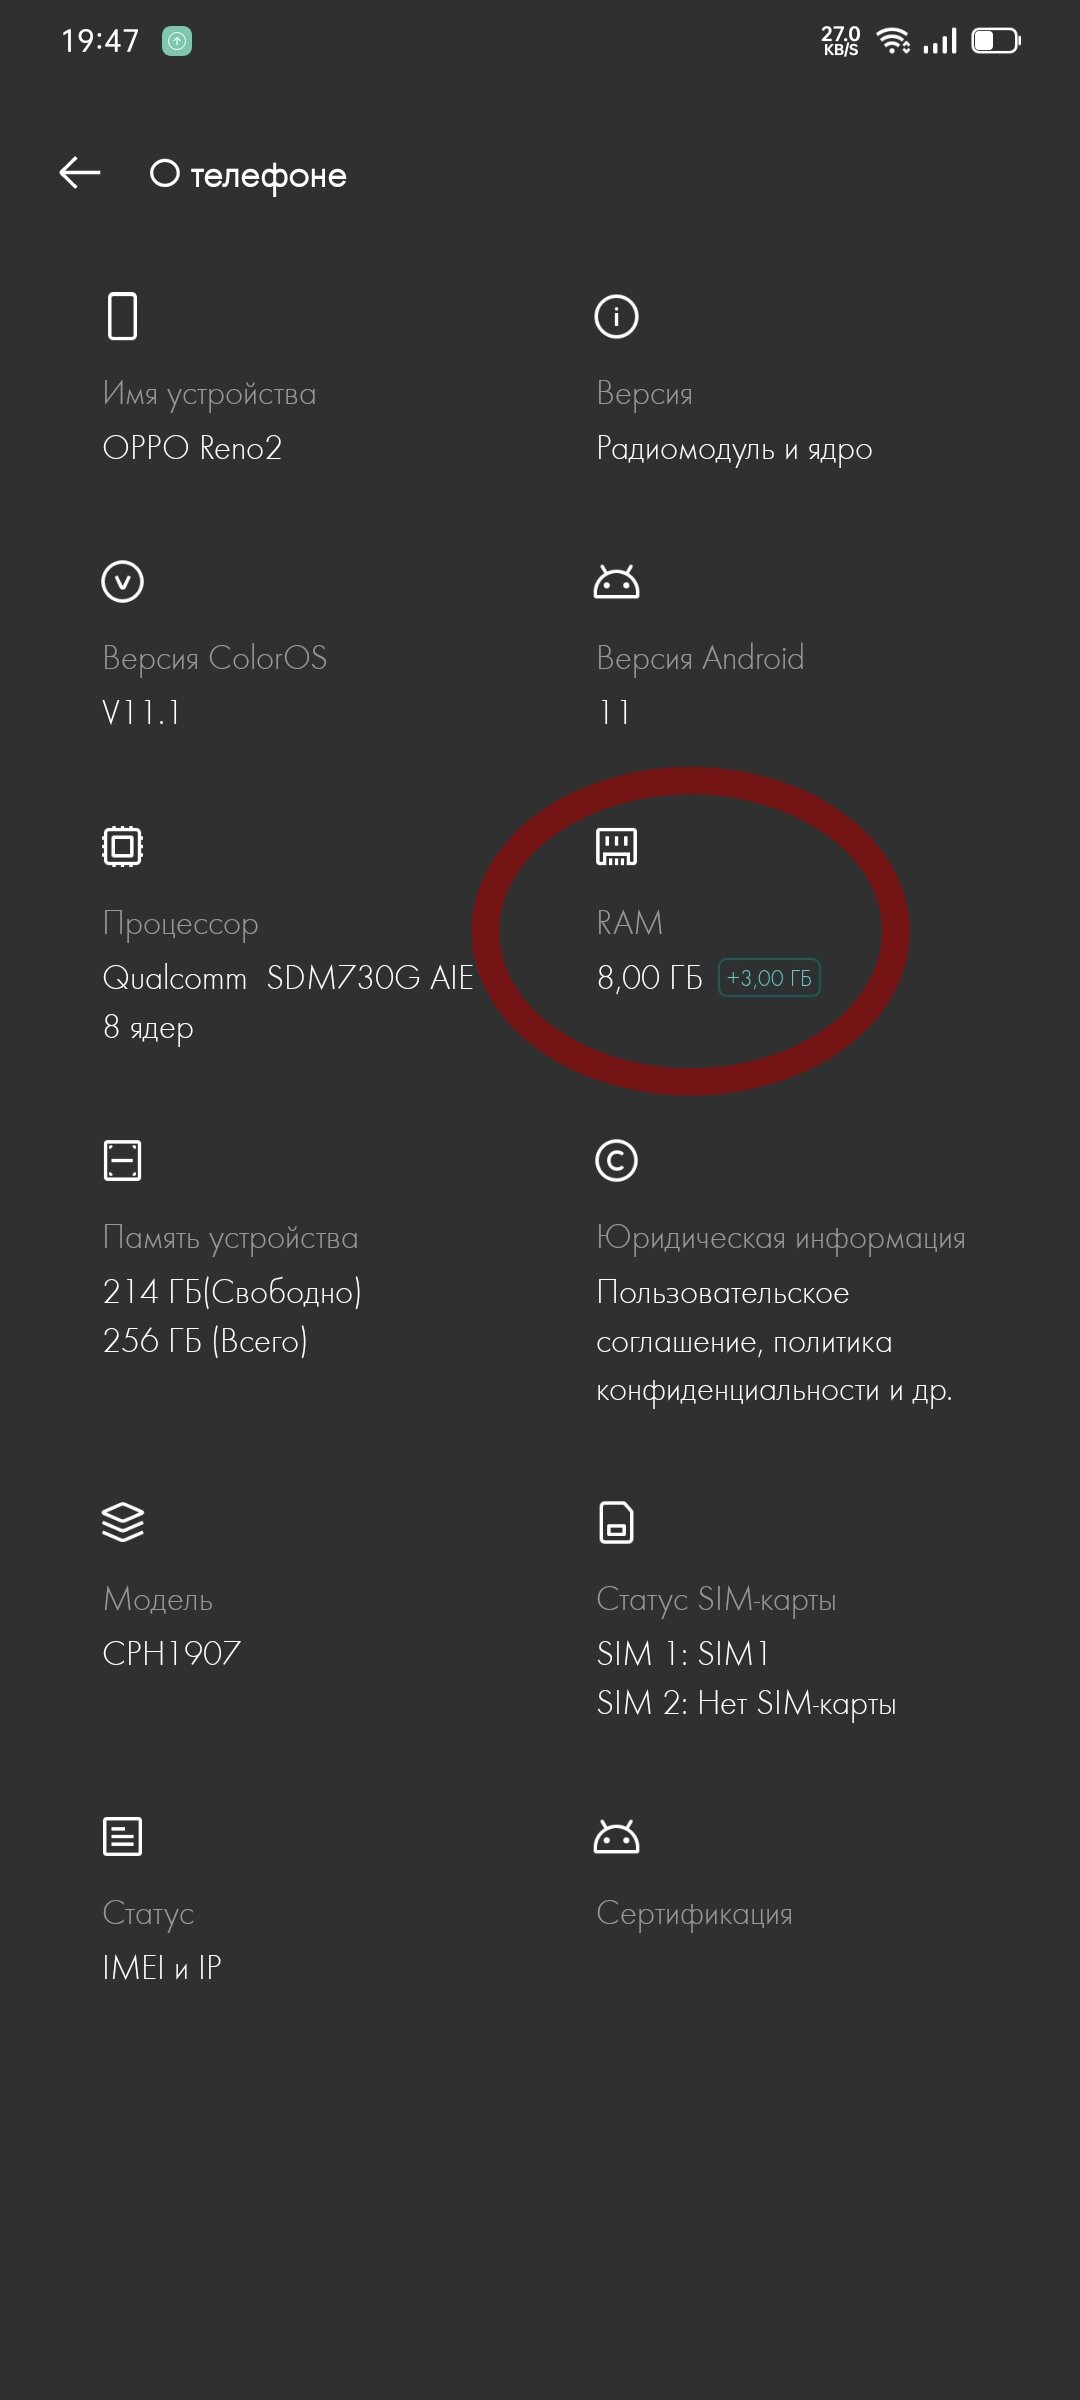Tap the back arrow icon
Image resolution: width=1080 pixels, height=2400 pixels.
click(80, 173)
